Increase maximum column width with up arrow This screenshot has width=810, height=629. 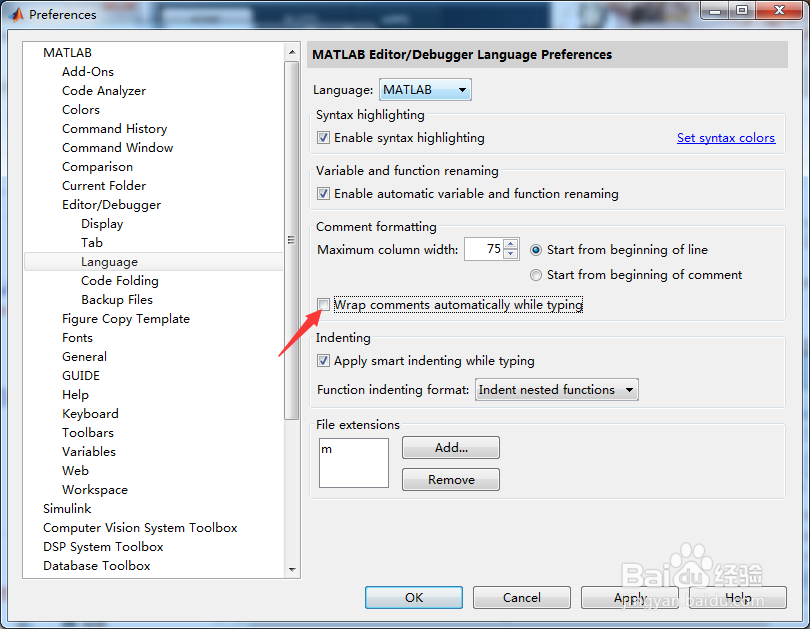pos(511,244)
